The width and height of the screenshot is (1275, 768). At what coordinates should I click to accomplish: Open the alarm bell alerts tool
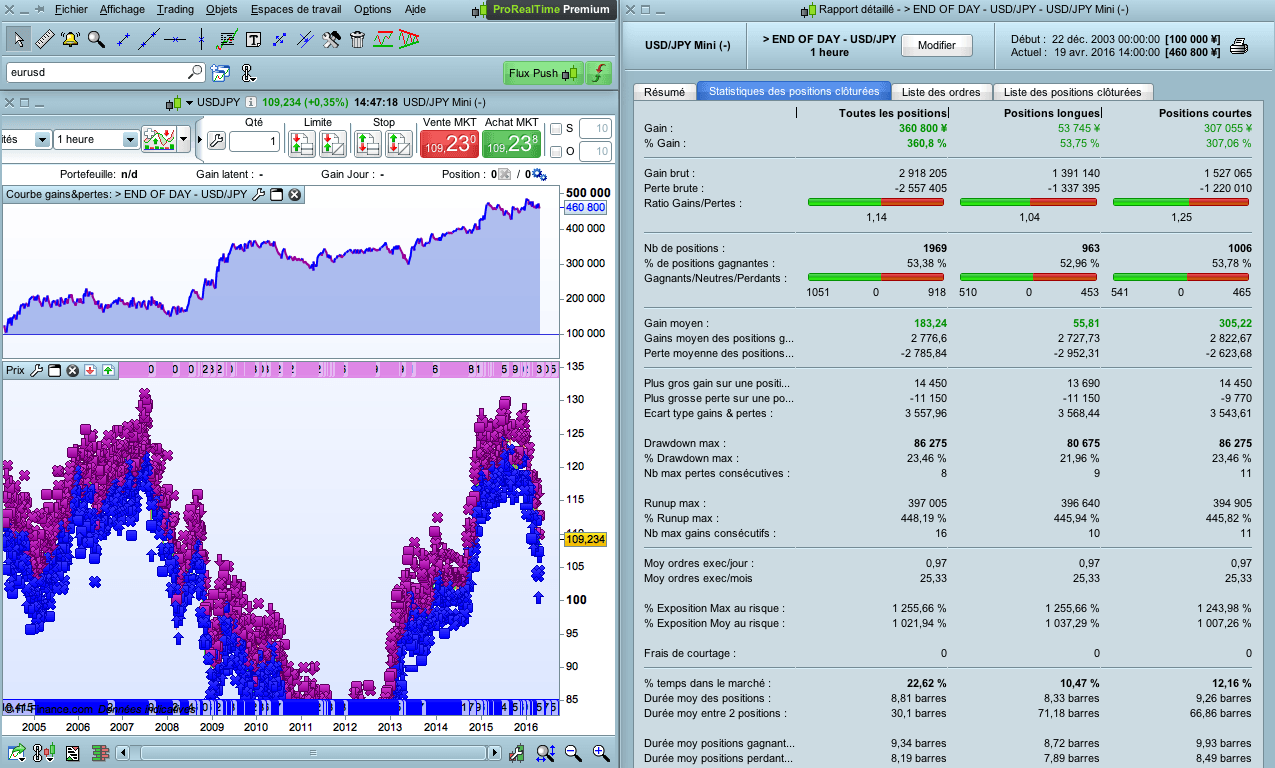[70, 40]
